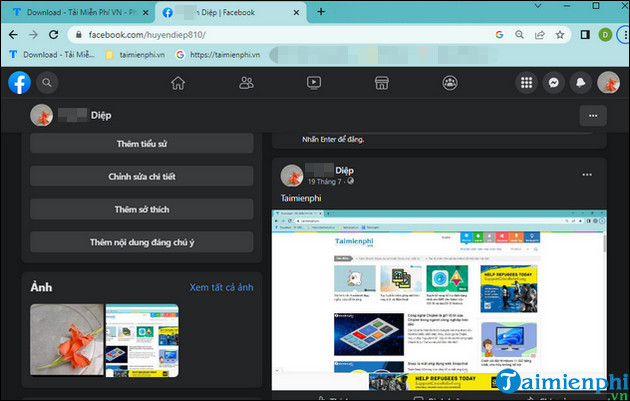Open the Watch video icon

[314, 83]
